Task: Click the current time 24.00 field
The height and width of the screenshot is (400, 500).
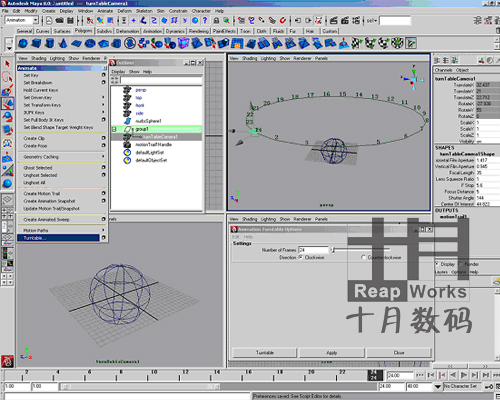Action: click(x=400, y=375)
